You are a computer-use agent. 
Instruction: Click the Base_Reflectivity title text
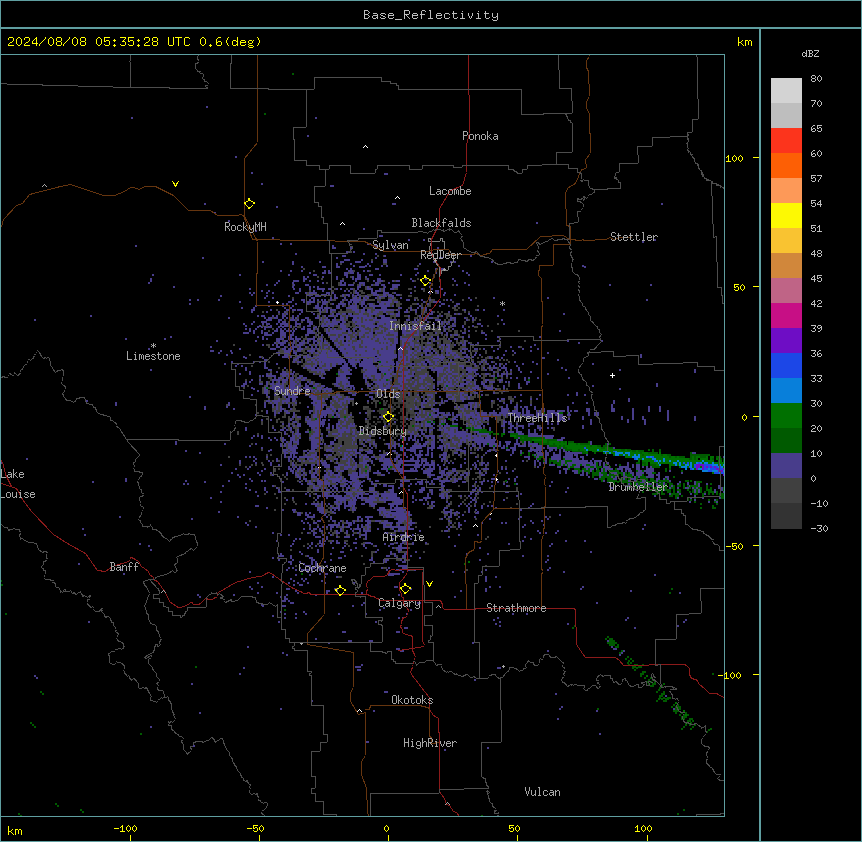(431, 15)
